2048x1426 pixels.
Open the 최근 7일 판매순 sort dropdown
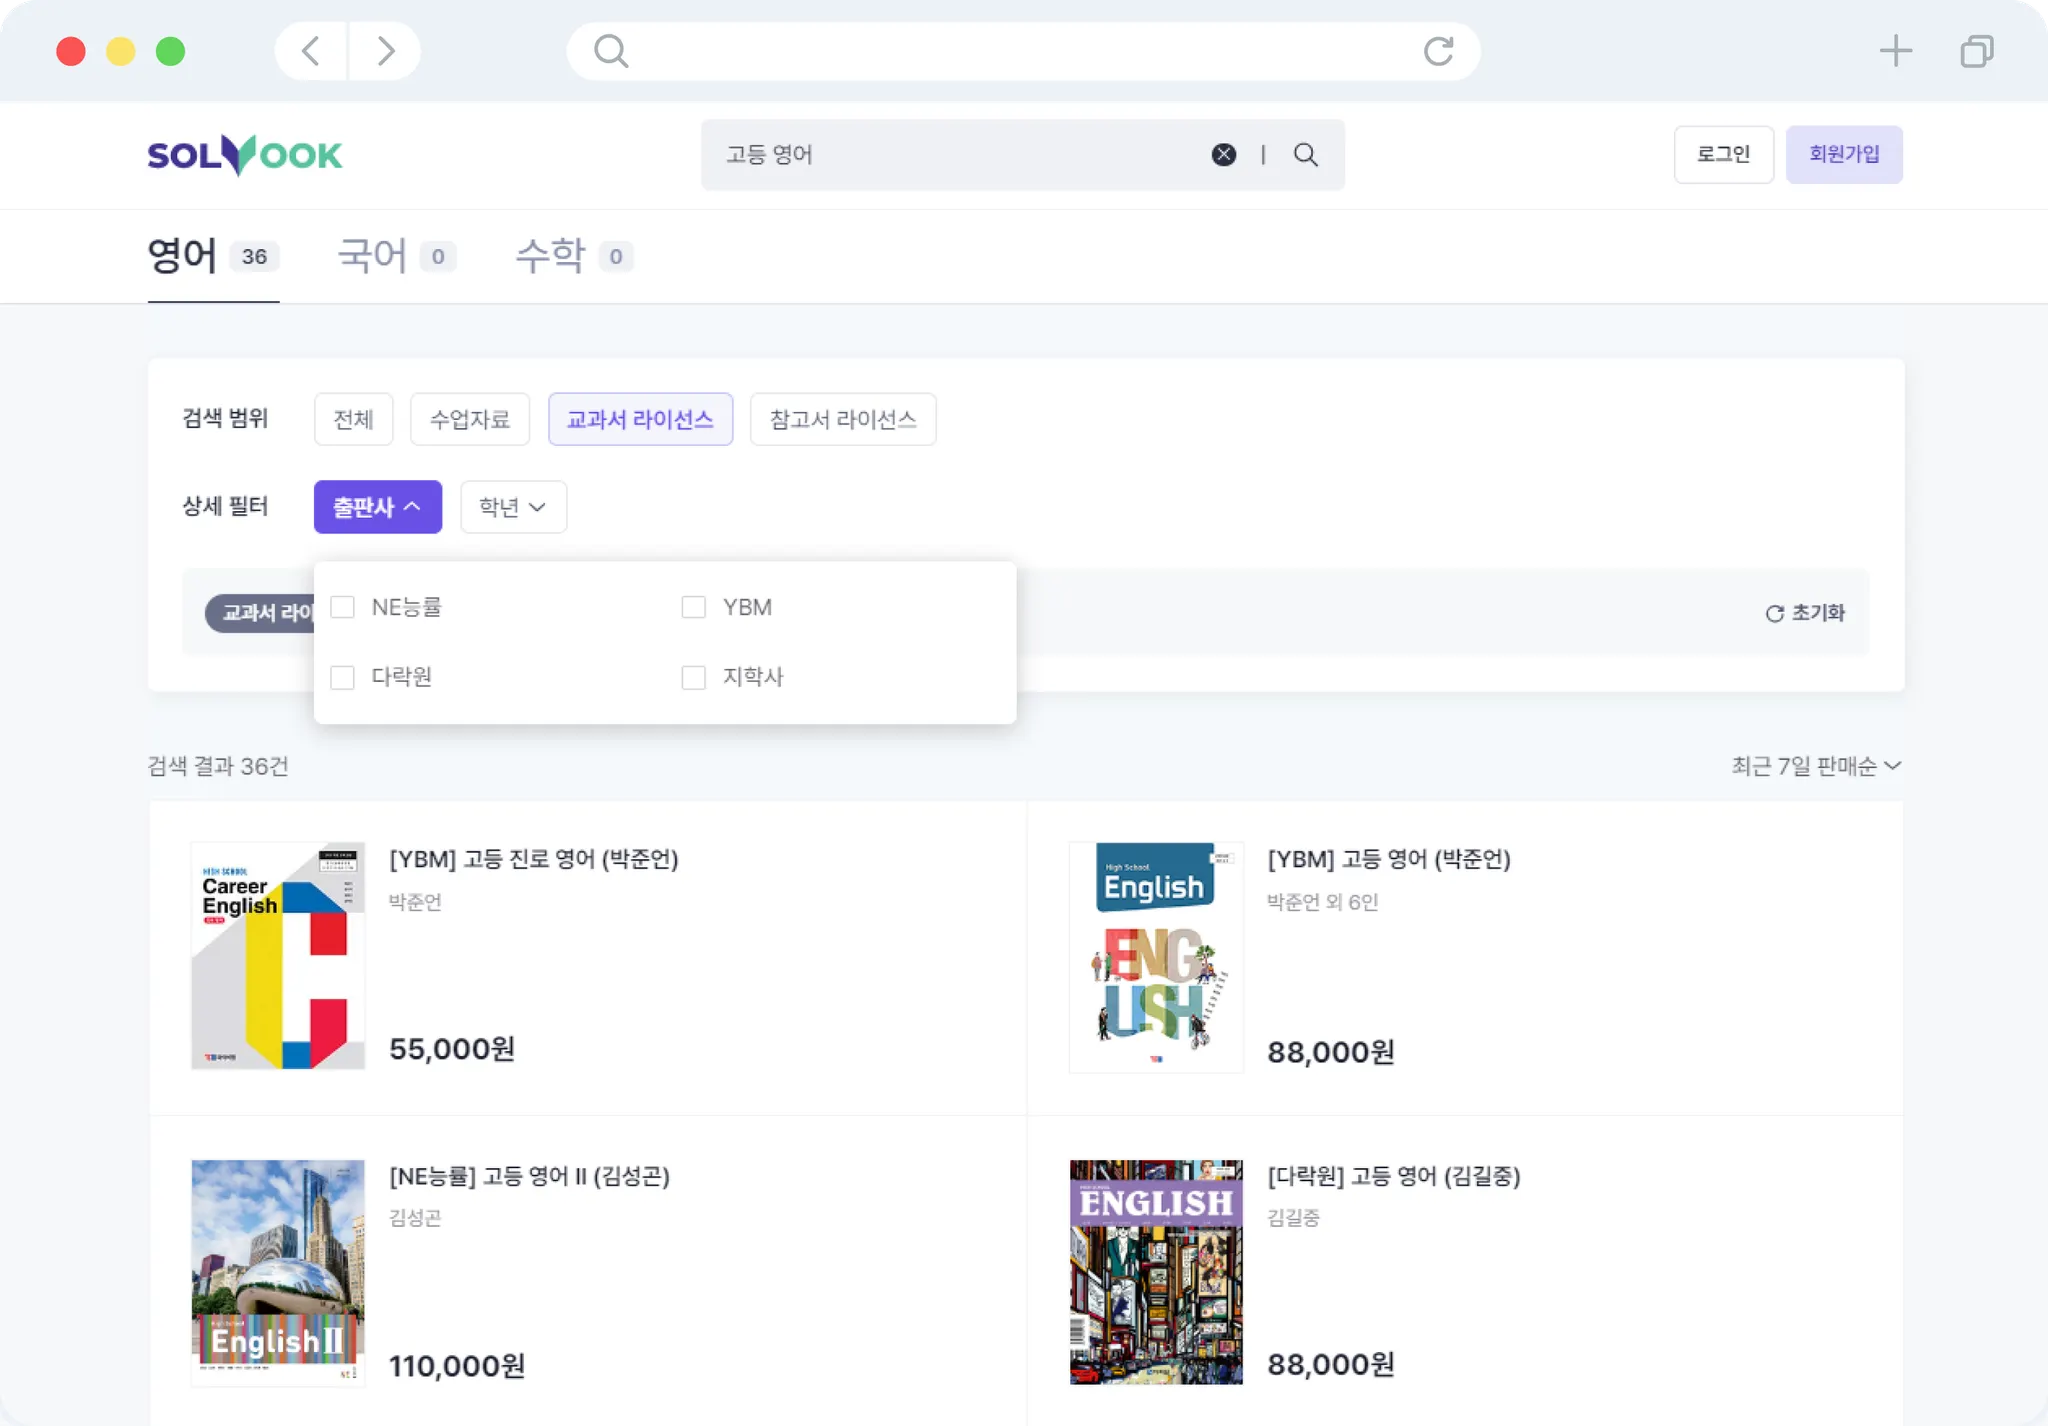point(1815,766)
